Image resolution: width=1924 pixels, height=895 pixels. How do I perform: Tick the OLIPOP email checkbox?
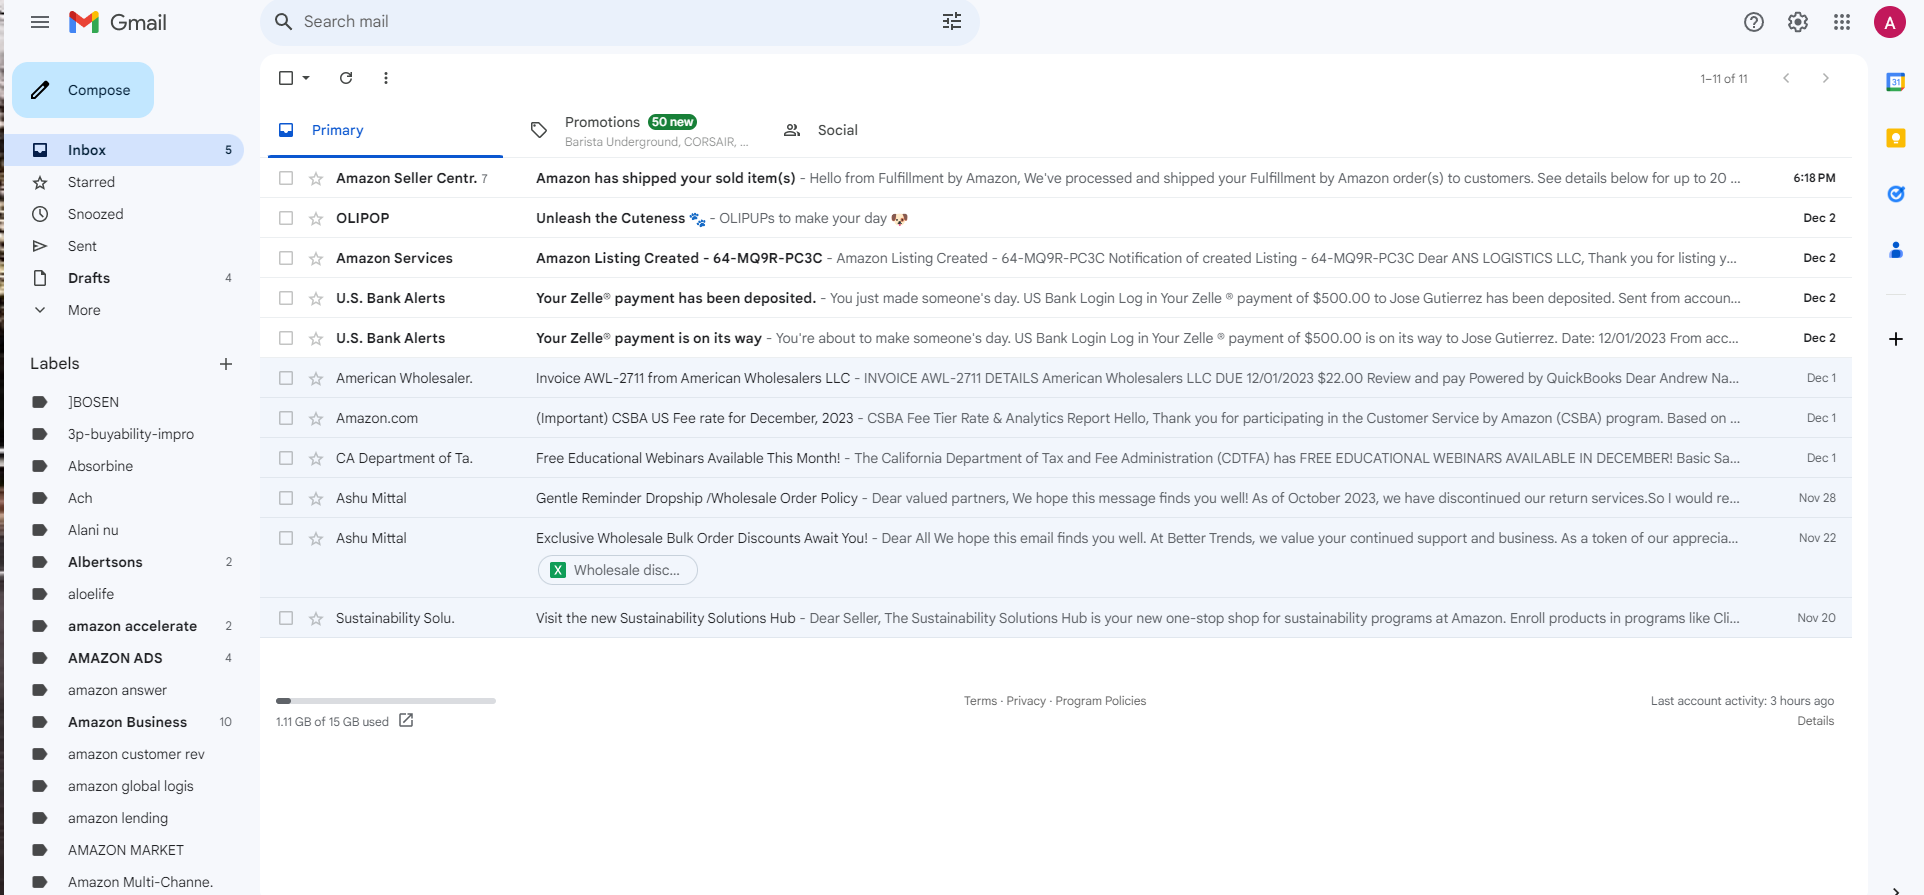coord(286,218)
